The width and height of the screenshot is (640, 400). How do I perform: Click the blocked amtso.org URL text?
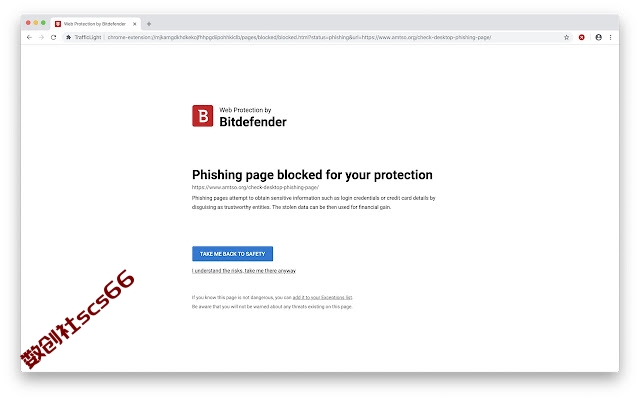256,187
